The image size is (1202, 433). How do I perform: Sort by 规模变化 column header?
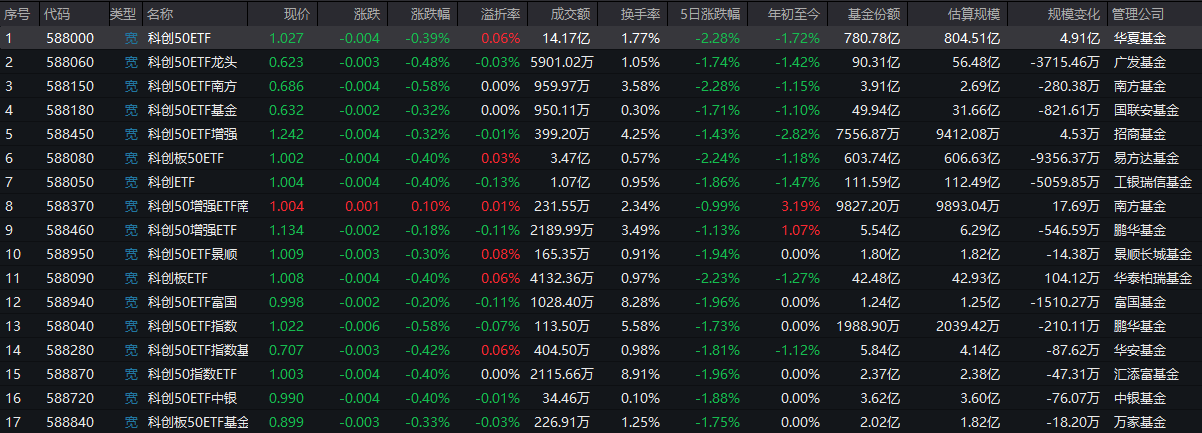1073,15
